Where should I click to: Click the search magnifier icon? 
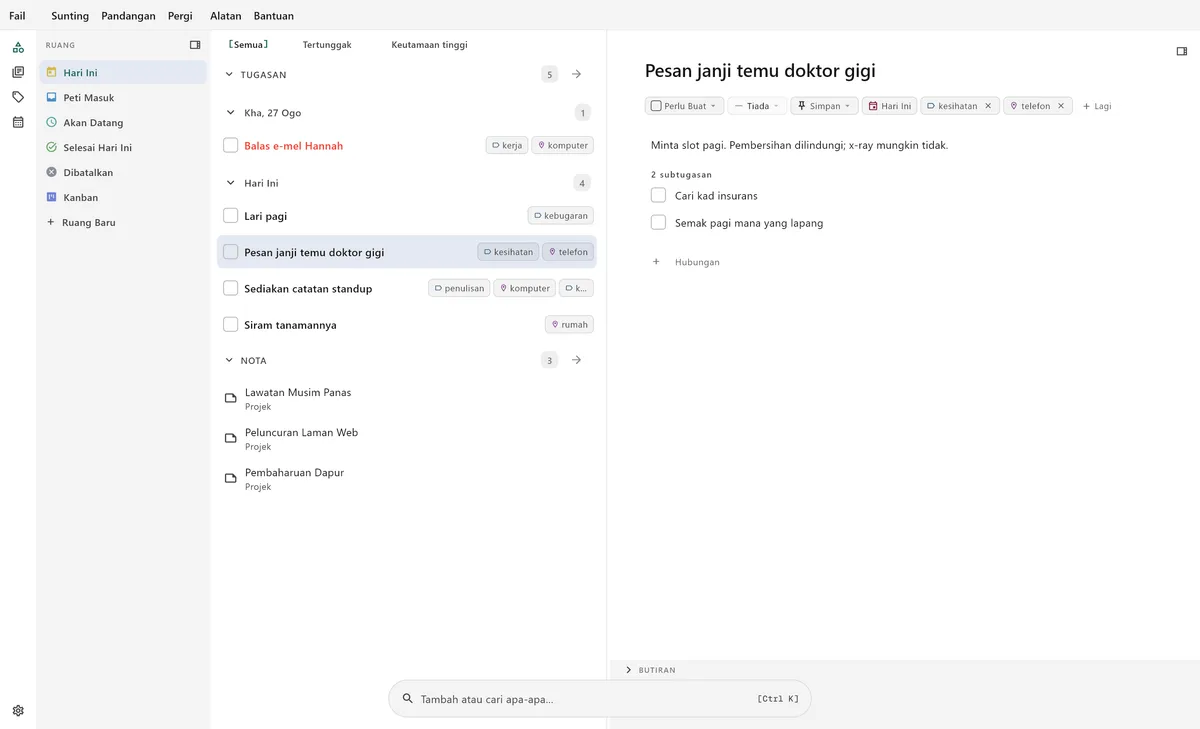coord(407,699)
